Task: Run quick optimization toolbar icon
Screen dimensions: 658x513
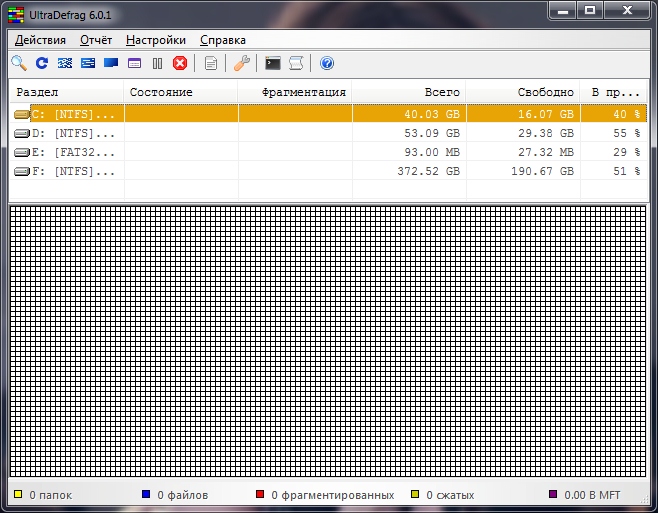Action: pyautogui.click(x=88, y=63)
